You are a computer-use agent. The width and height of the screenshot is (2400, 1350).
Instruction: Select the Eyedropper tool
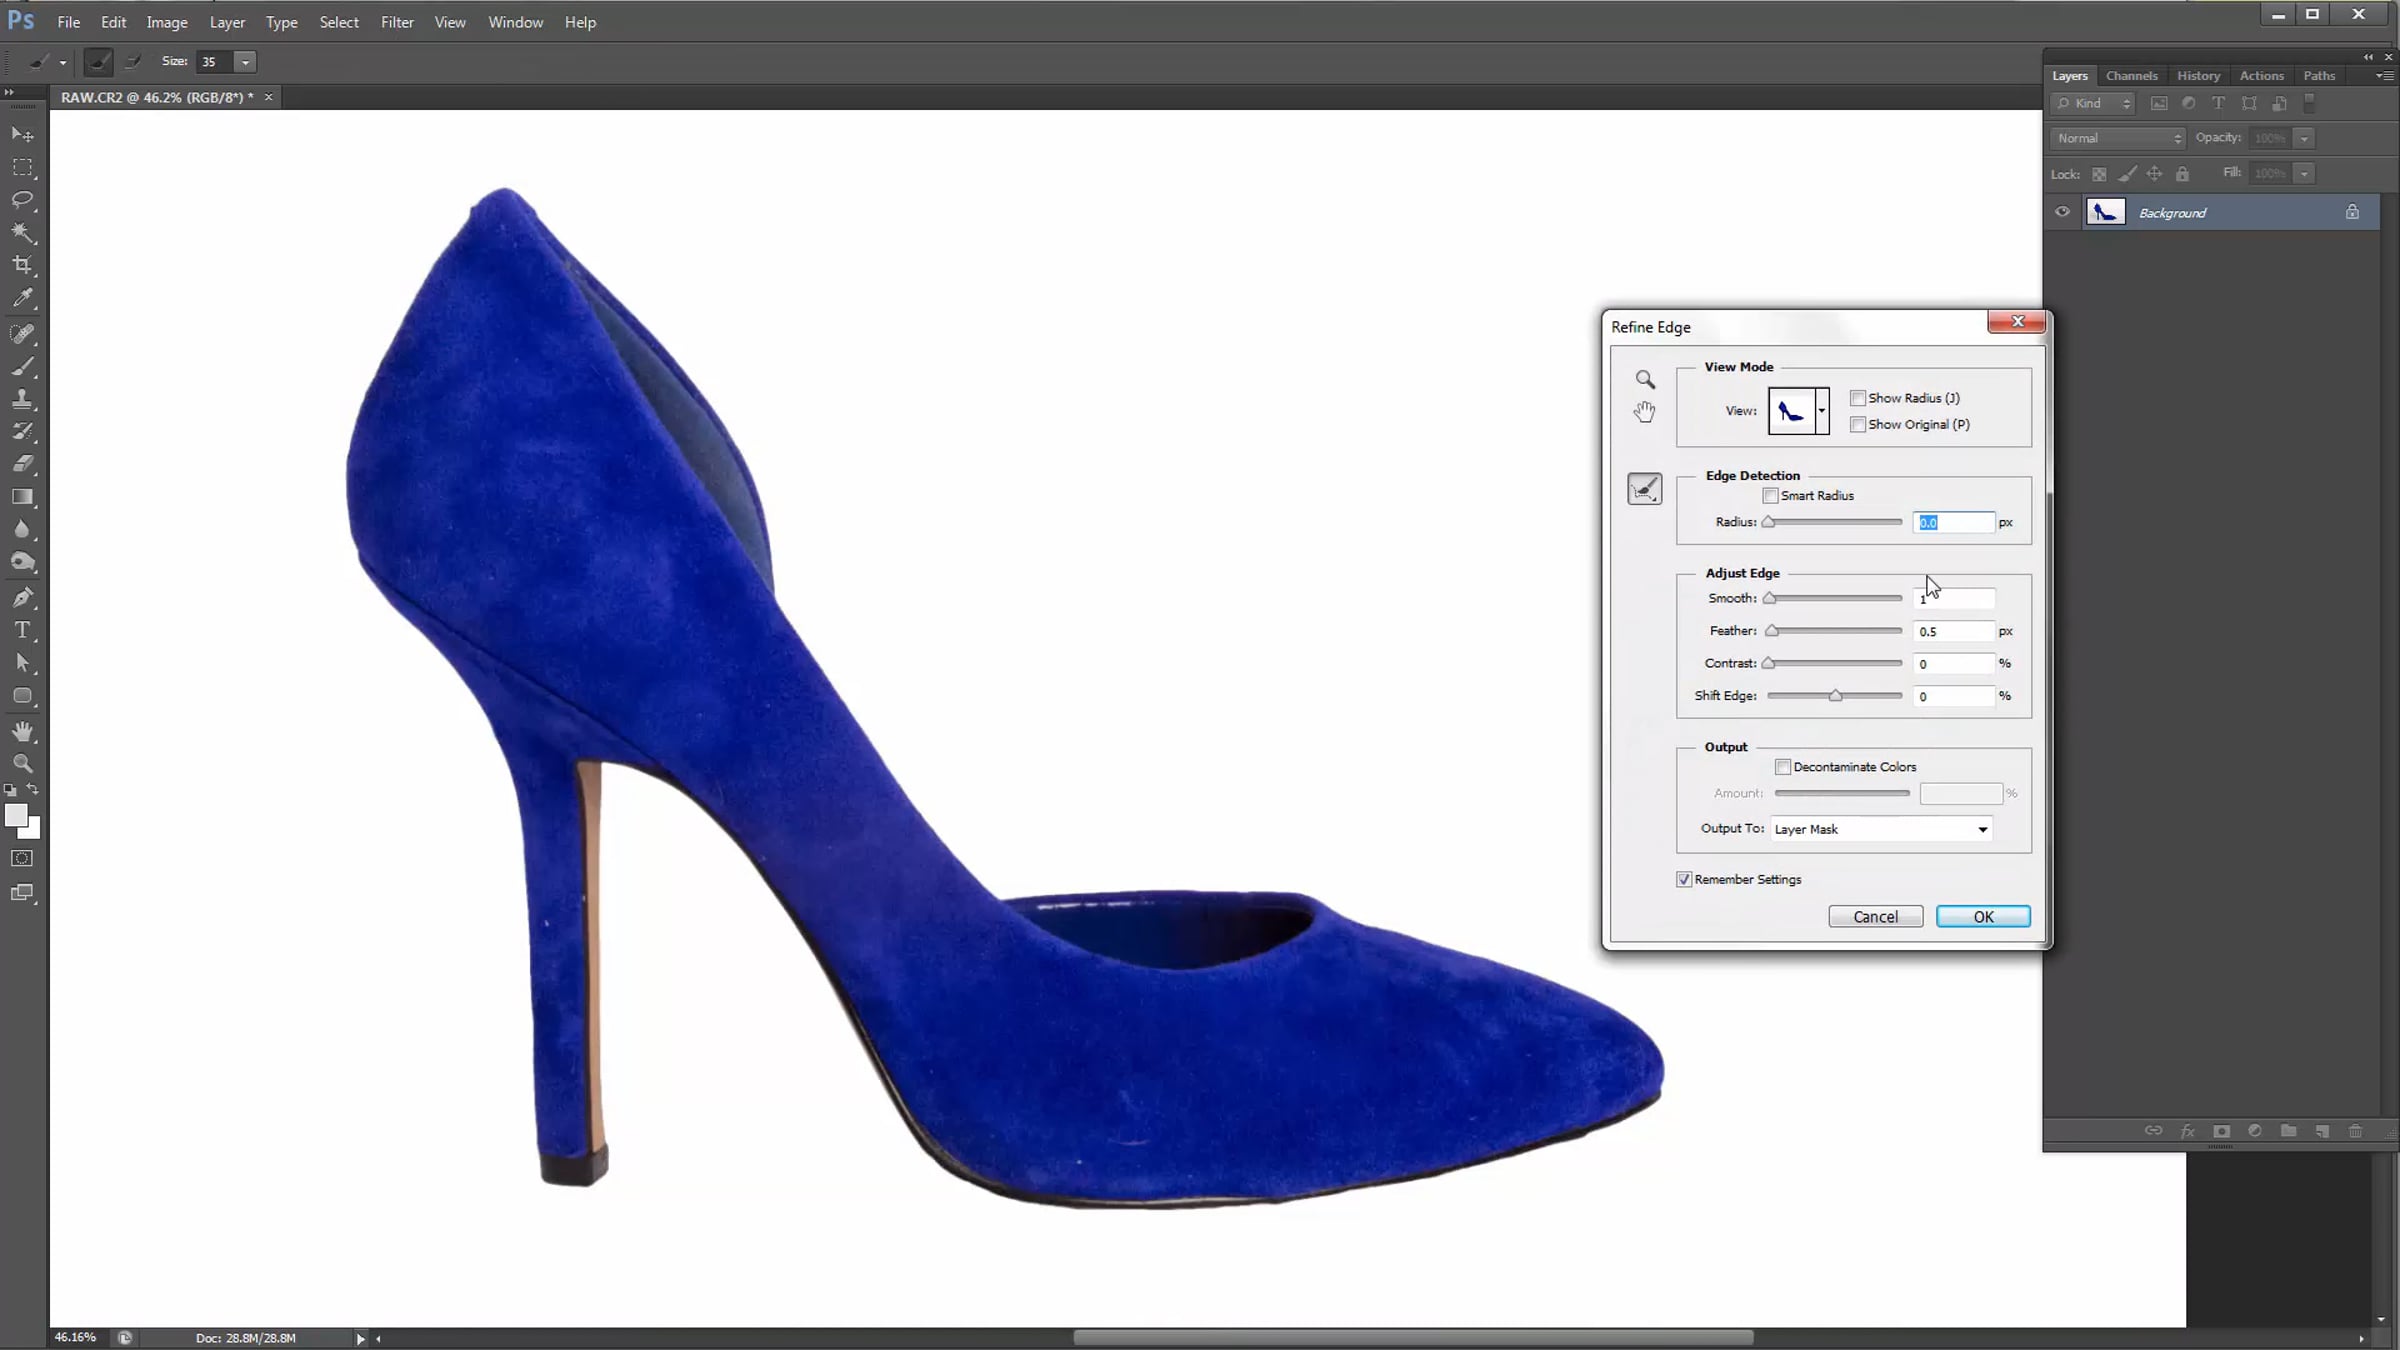[x=22, y=298]
